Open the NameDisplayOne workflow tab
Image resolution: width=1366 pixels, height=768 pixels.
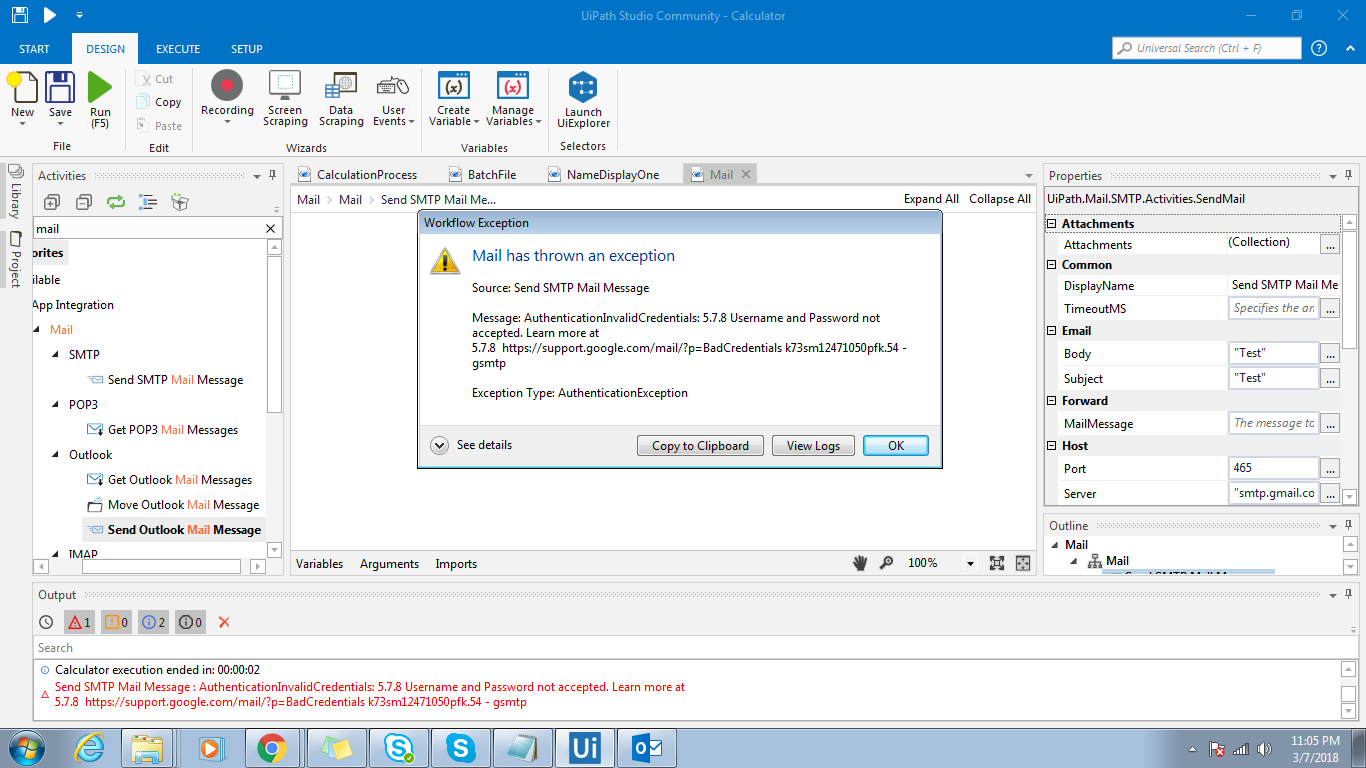click(604, 174)
